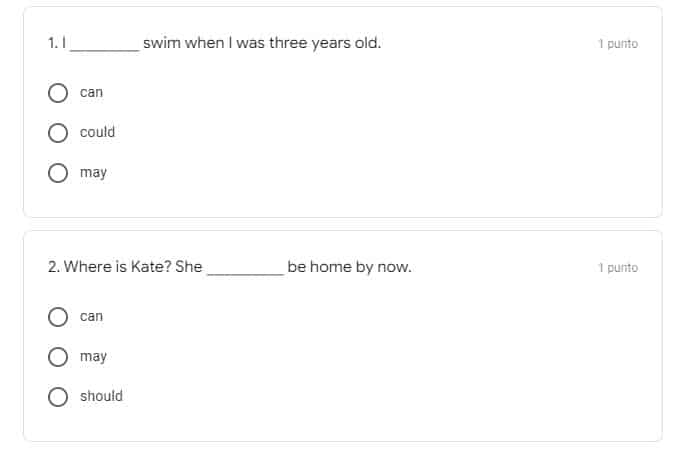Click the 'can' label text under Kate question

tap(91, 317)
